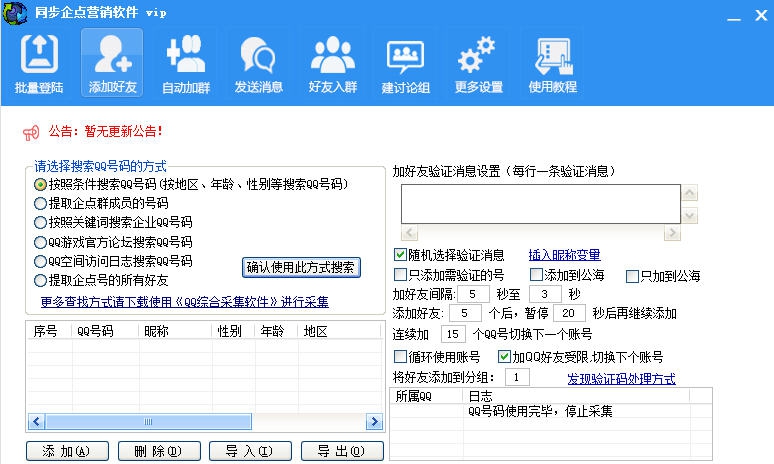Click log entry QQ号码使用完毕,停止采集
This screenshot has height=464, width=774.
click(540, 411)
